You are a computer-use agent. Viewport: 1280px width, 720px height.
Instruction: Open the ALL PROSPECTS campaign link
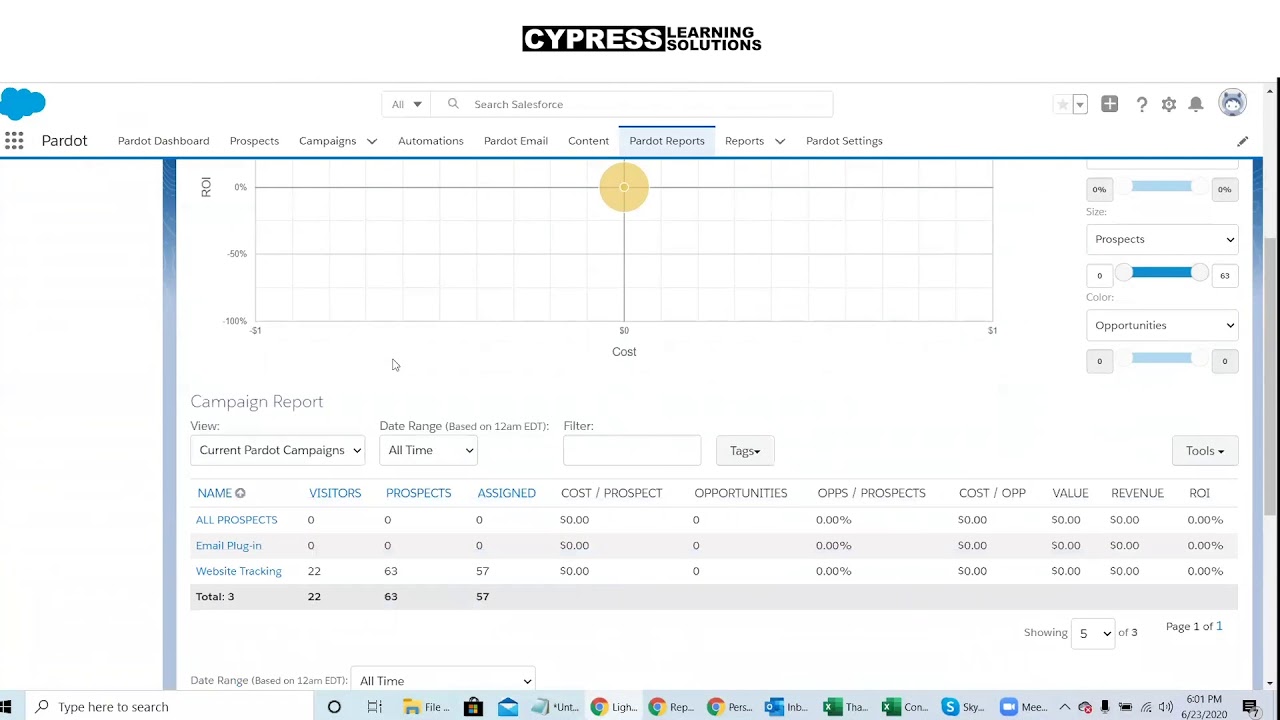(x=237, y=520)
